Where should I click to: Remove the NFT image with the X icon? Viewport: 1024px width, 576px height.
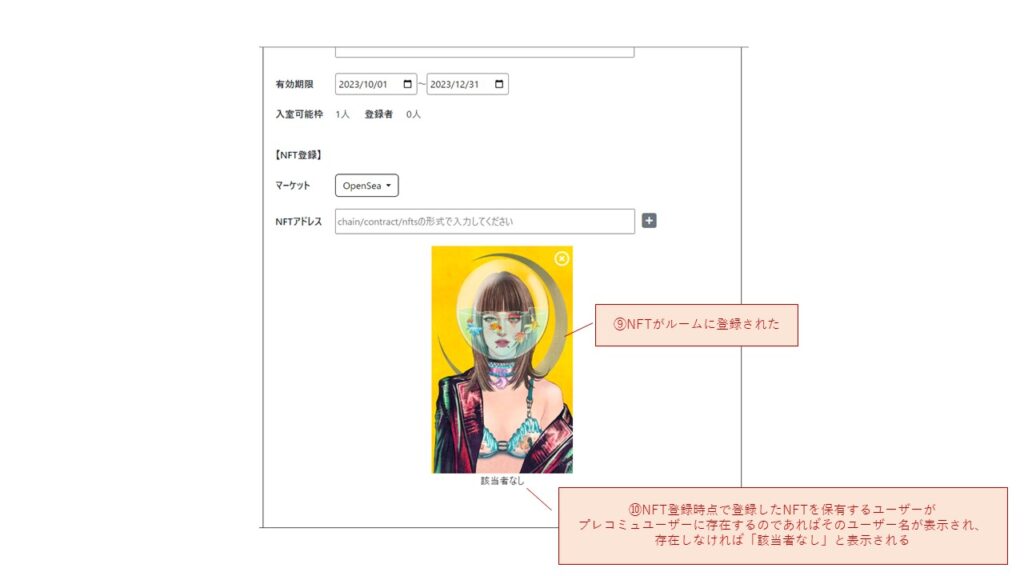[562, 259]
